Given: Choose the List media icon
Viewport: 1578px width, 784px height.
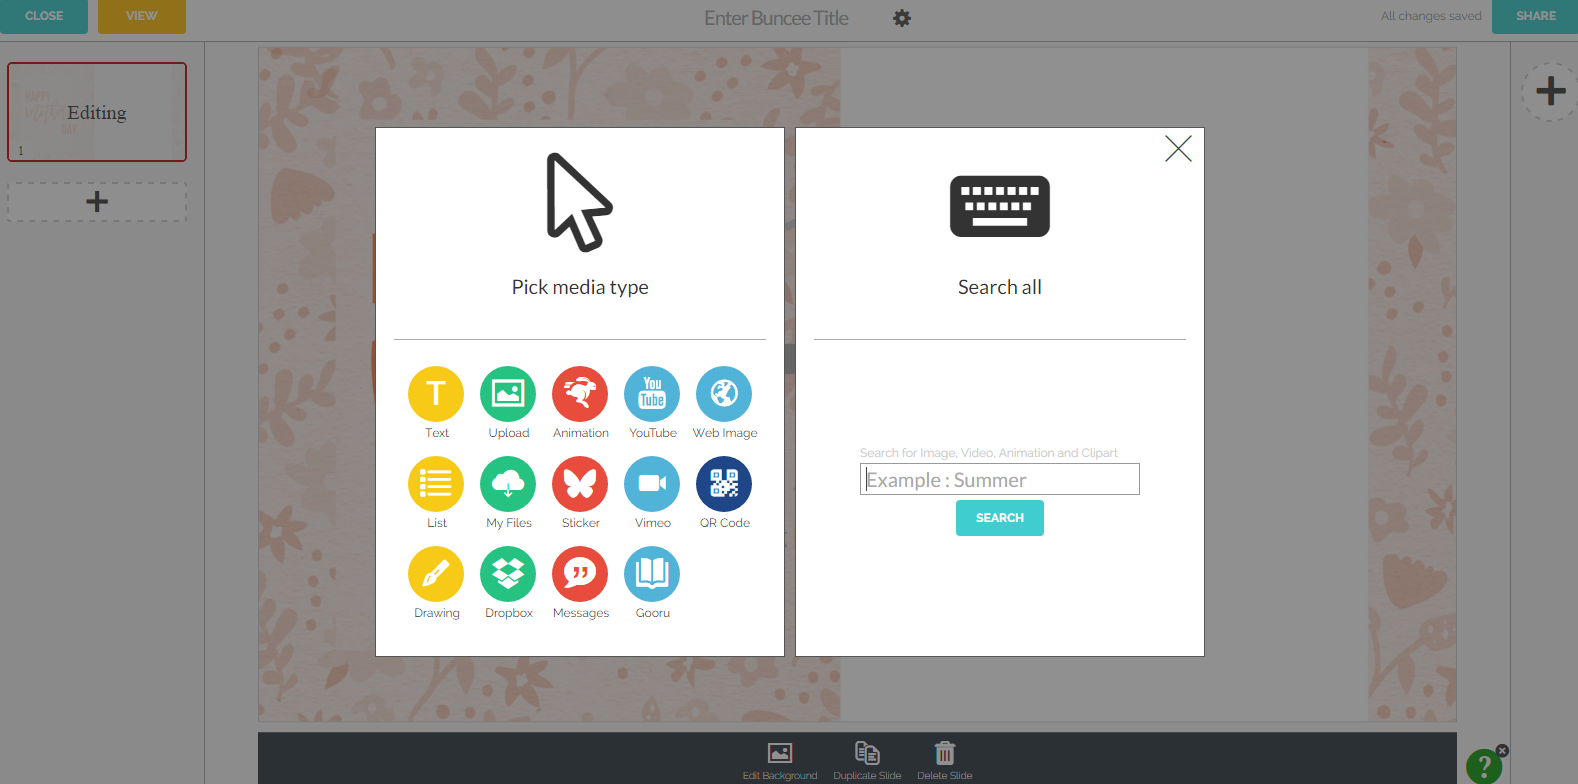Looking at the screenshot, I should pos(436,484).
